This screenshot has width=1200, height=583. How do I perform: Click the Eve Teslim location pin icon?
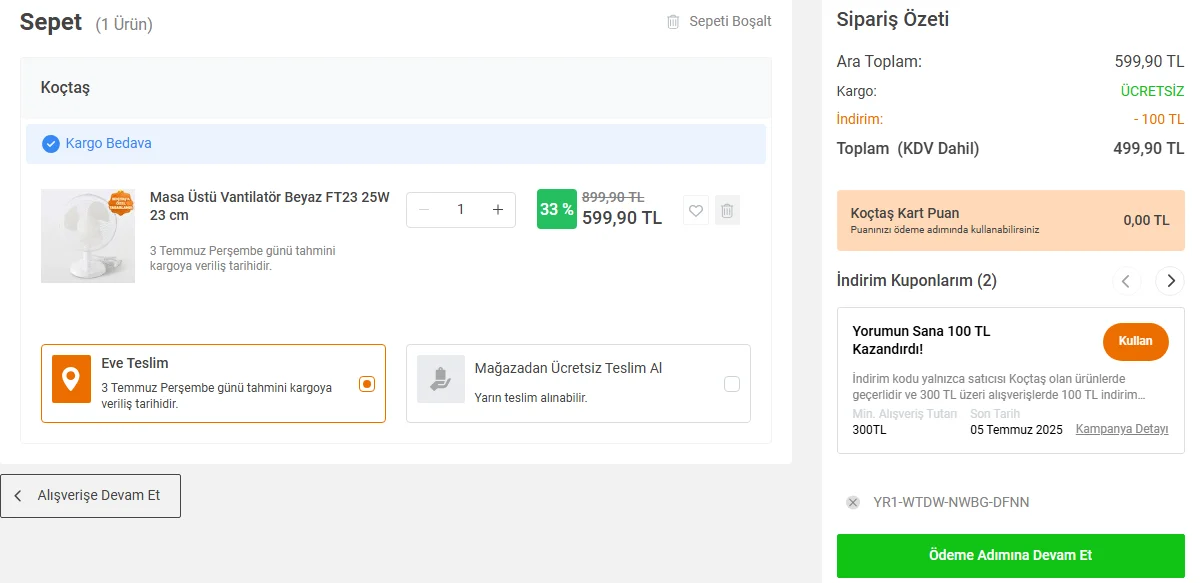pos(71,379)
